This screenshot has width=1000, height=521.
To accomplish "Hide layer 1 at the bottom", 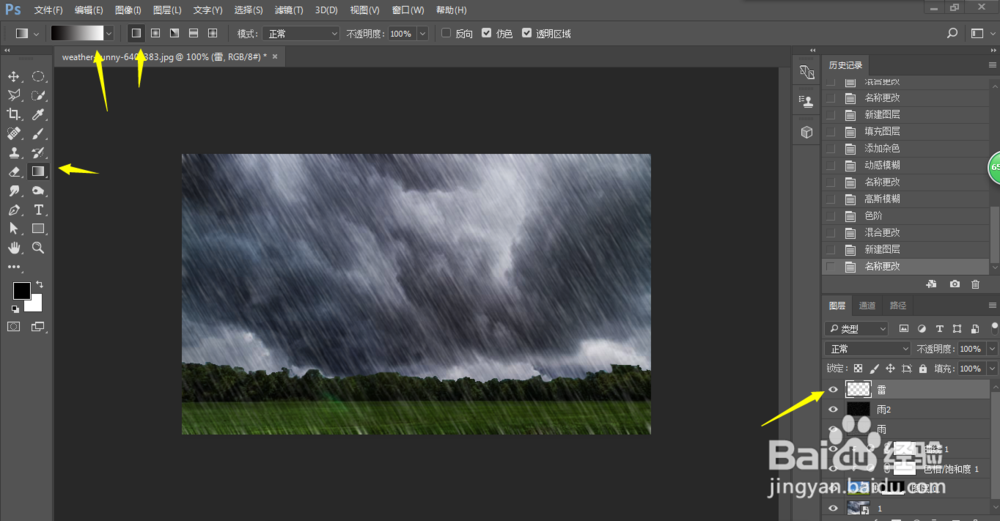I will click(833, 508).
